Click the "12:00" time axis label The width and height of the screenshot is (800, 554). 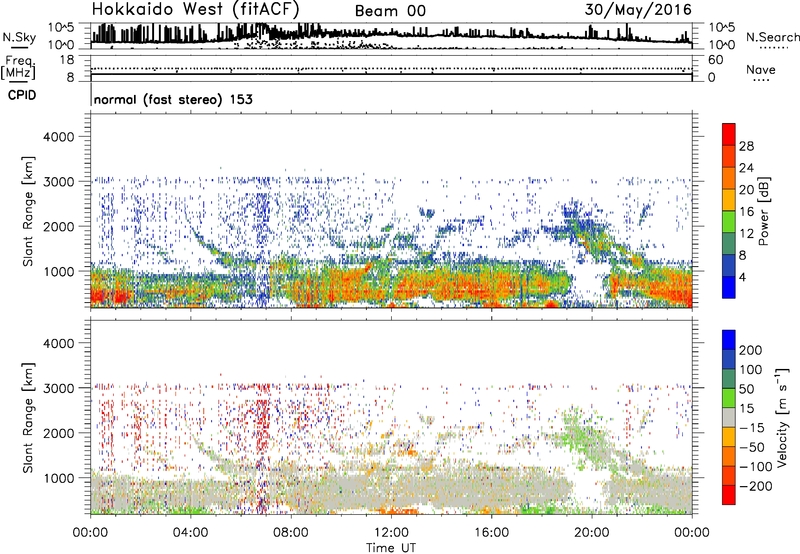pos(391,533)
